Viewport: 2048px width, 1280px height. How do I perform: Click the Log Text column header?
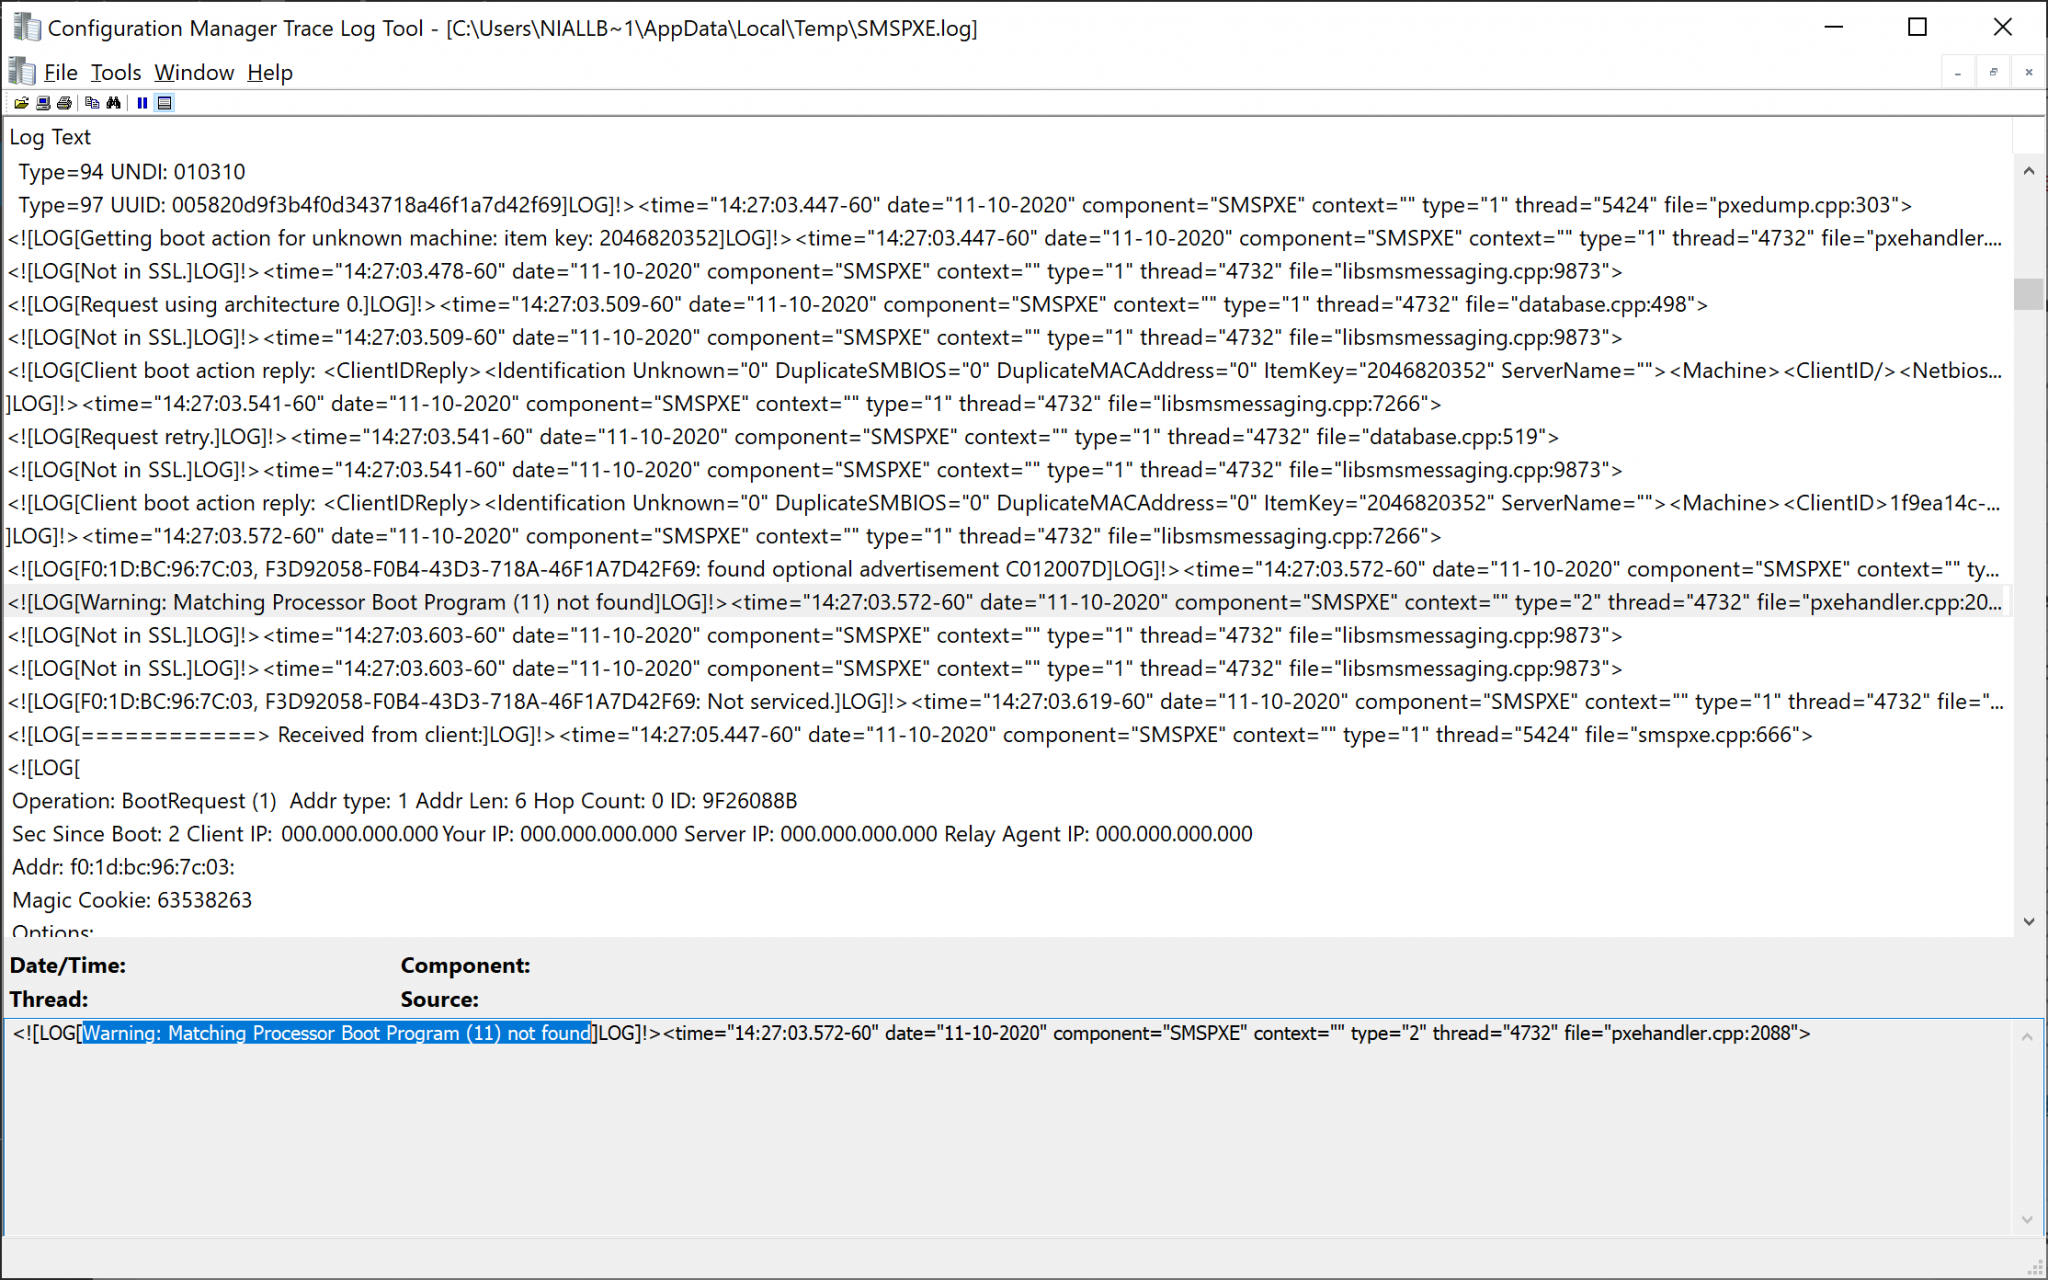point(50,137)
